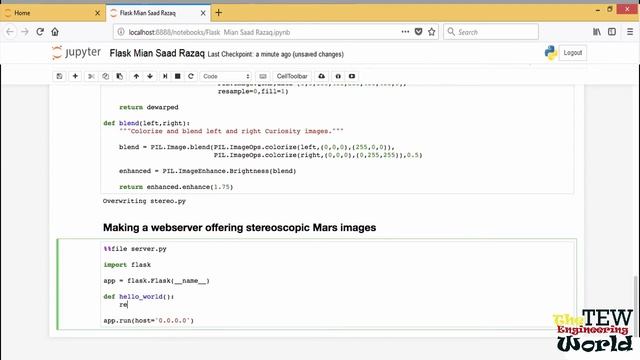This screenshot has height=360, width=640.
Task: Insert a new cell below with the plus icon
Action: [x=75, y=76]
